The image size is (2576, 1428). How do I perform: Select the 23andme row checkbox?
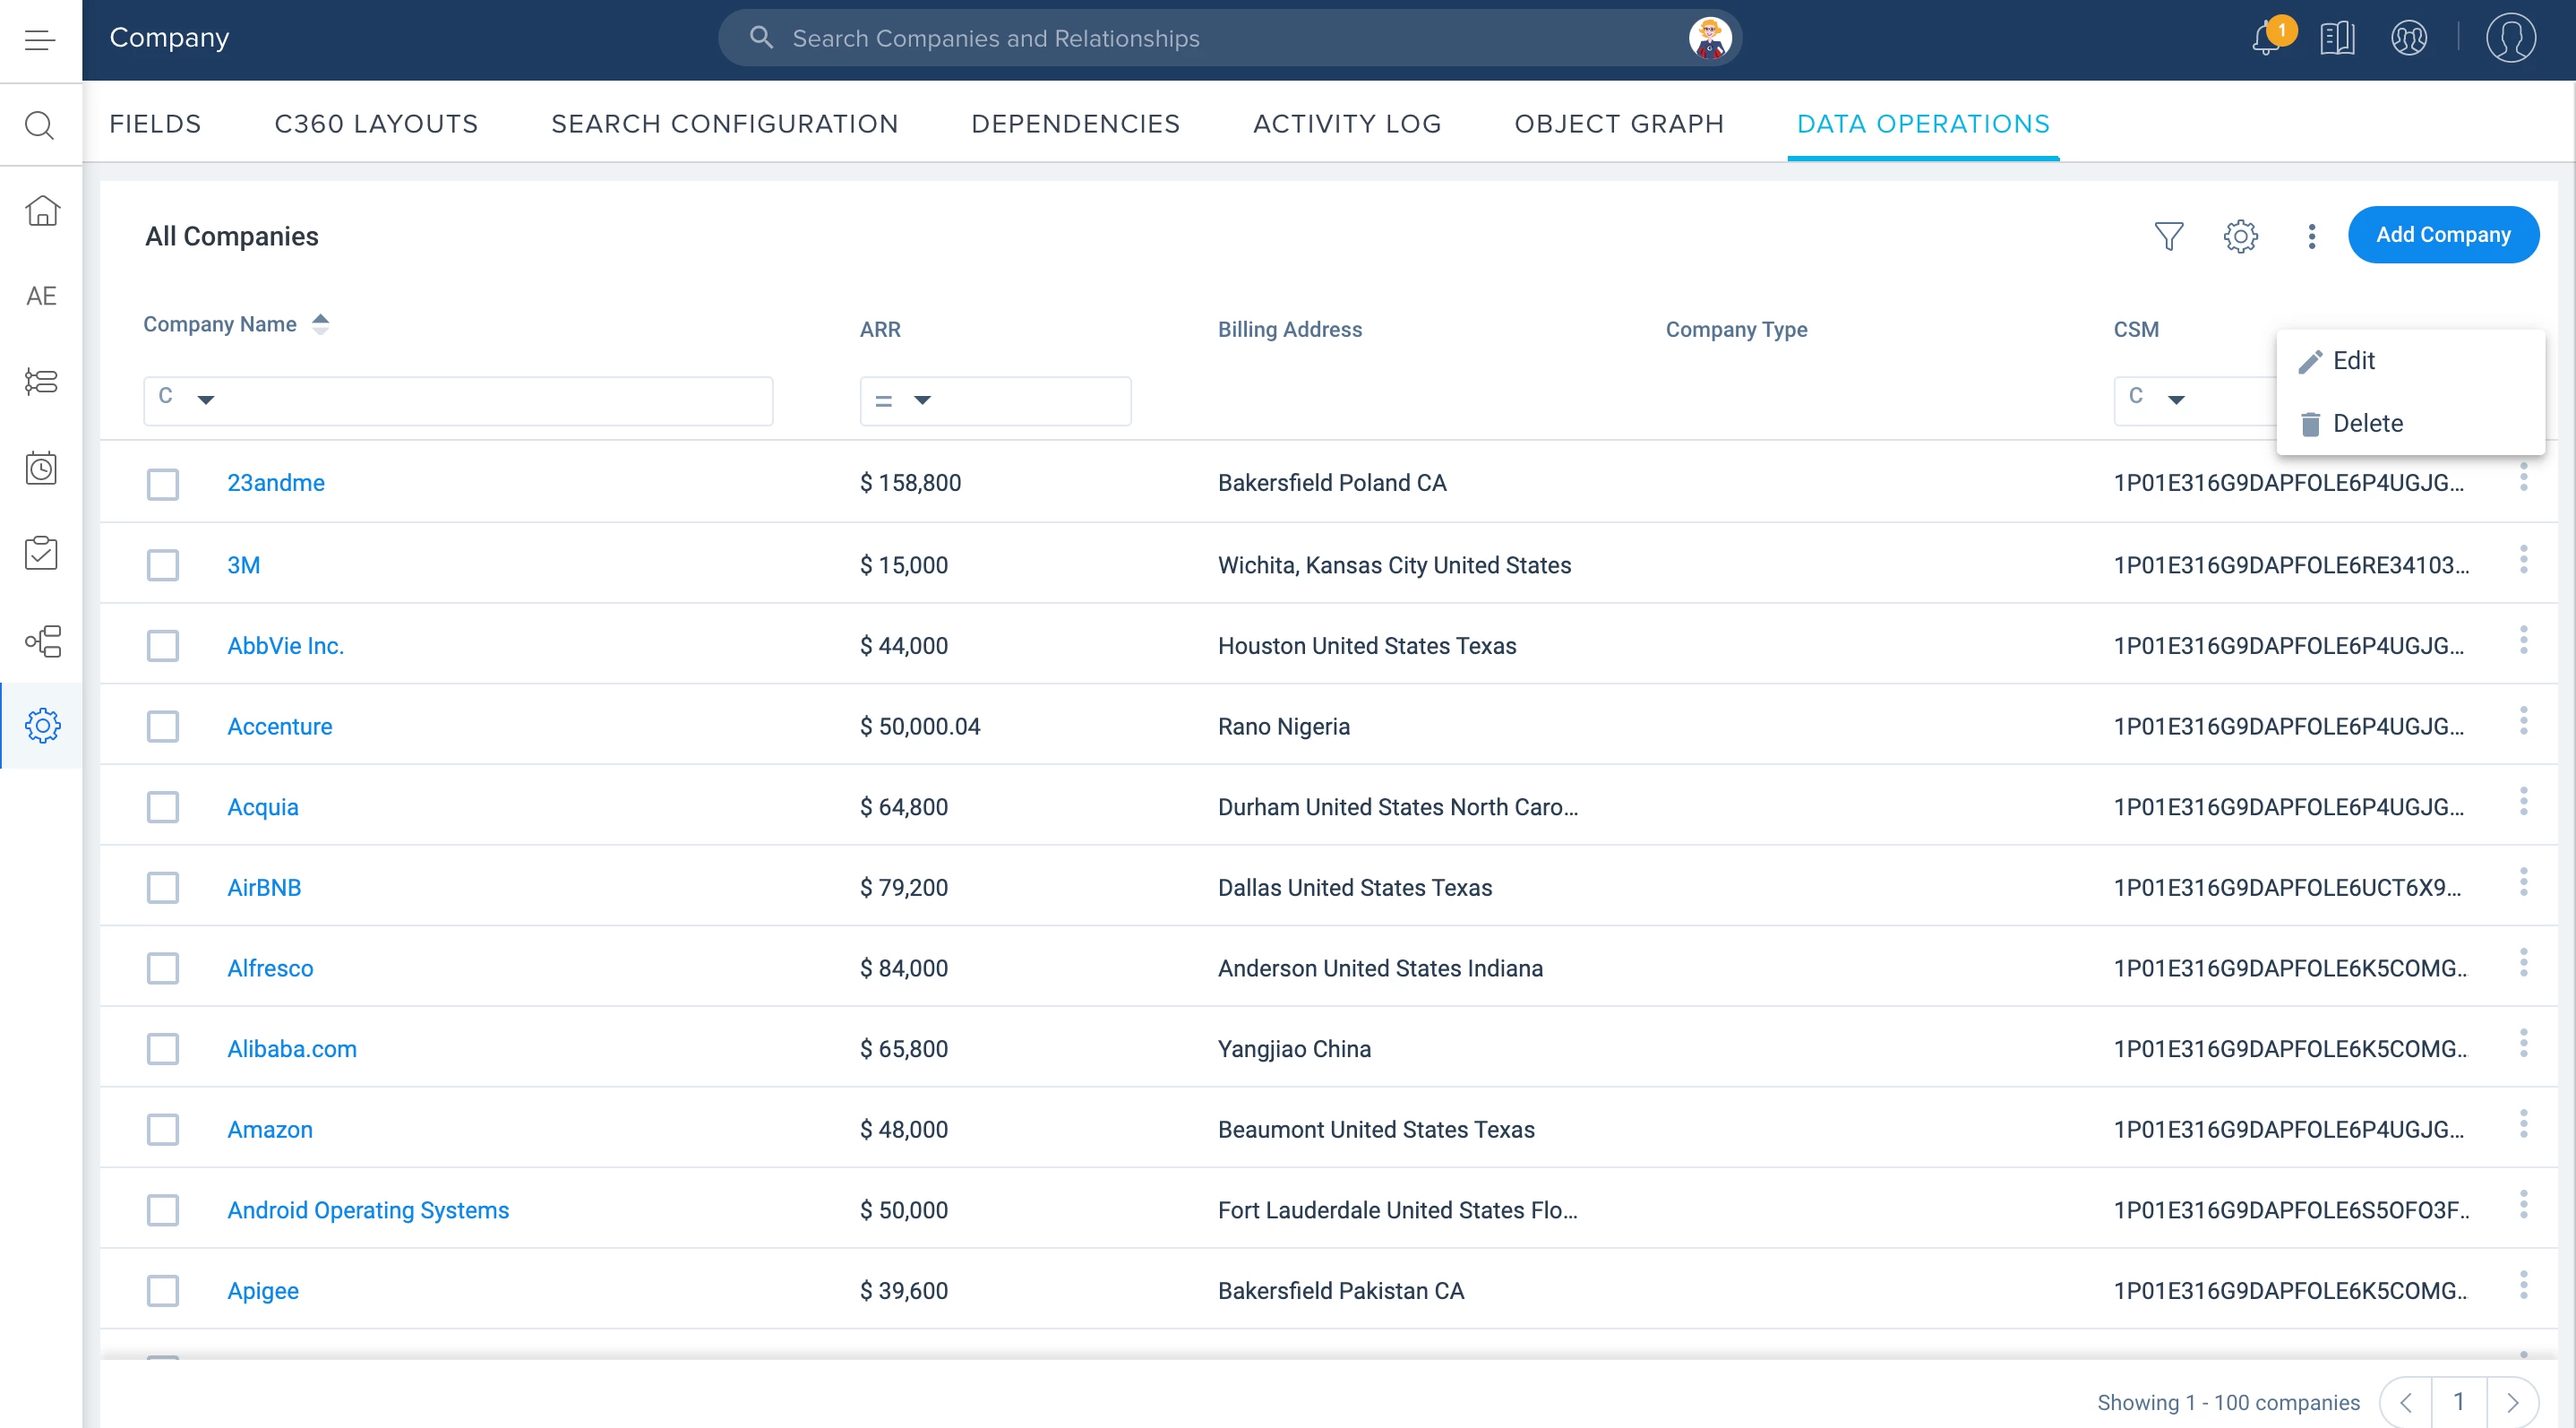pyautogui.click(x=163, y=484)
